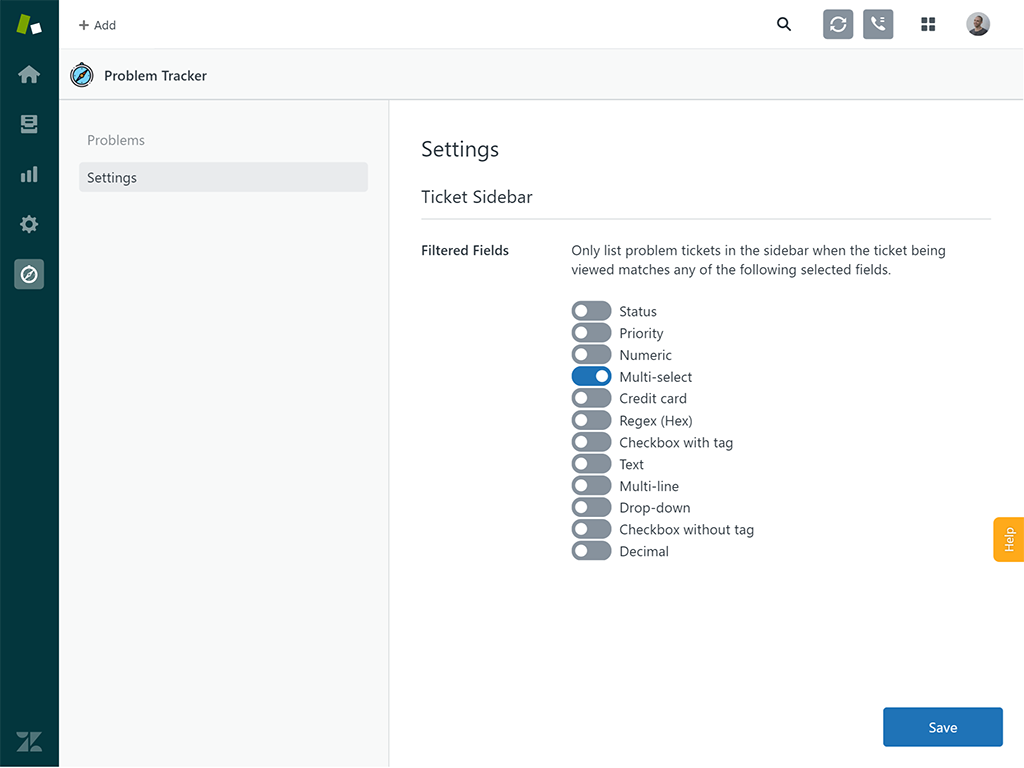Enable the Status filter toggle
1024x768 pixels.
(591, 311)
